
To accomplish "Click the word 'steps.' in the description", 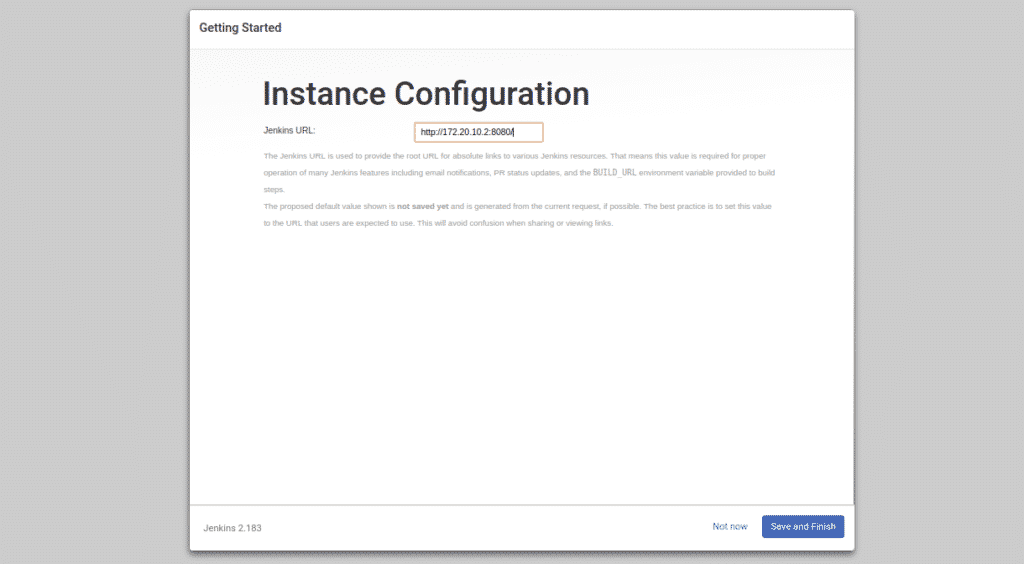I will (x=274, y=189).
